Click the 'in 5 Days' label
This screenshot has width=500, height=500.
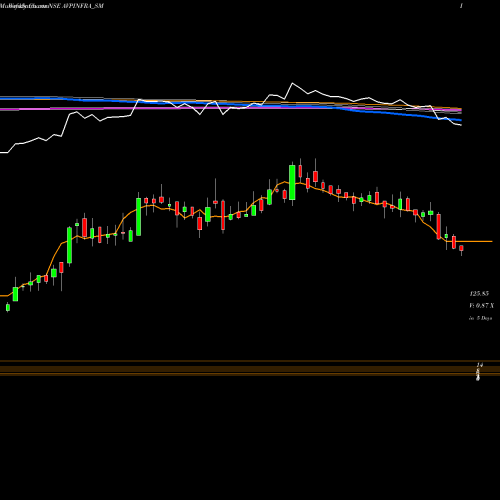click(x=480, y=318)
